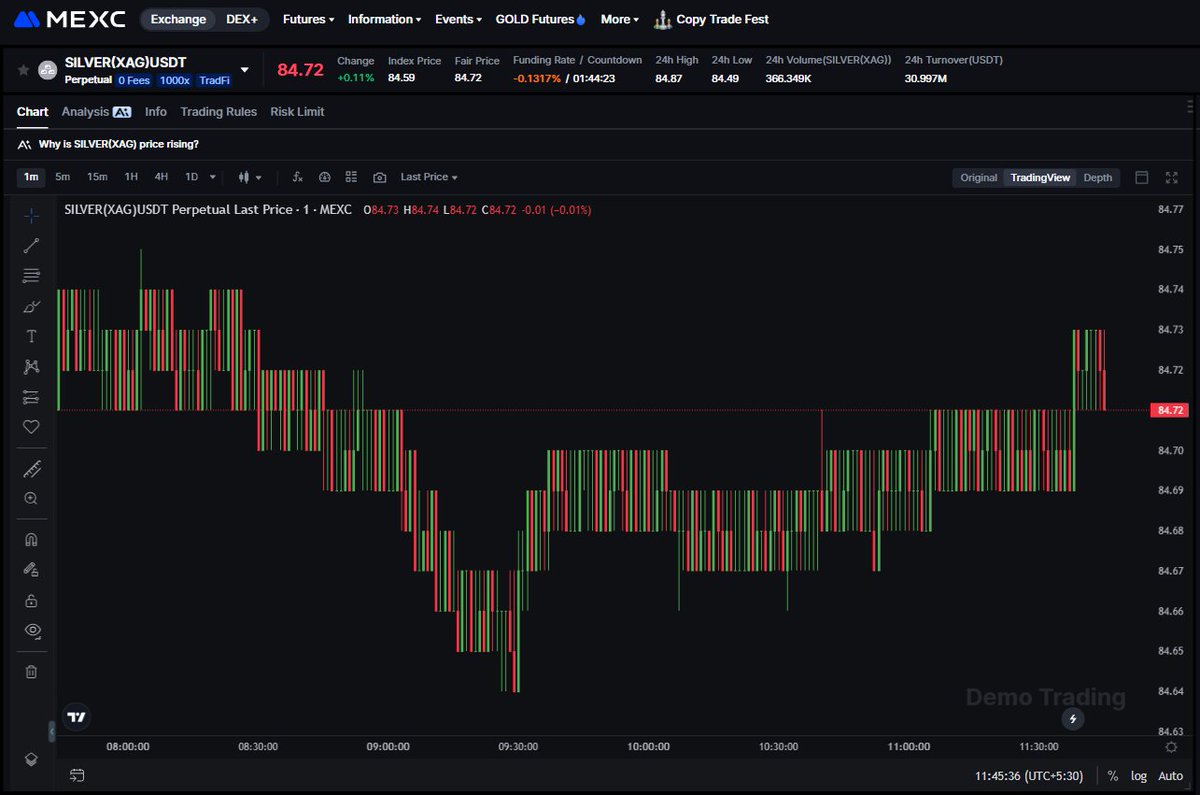Screen dimensions: 1200x795
Task: Enter fullscreen chart mode
Action: pyautogui.click(x=1172, y=177)
